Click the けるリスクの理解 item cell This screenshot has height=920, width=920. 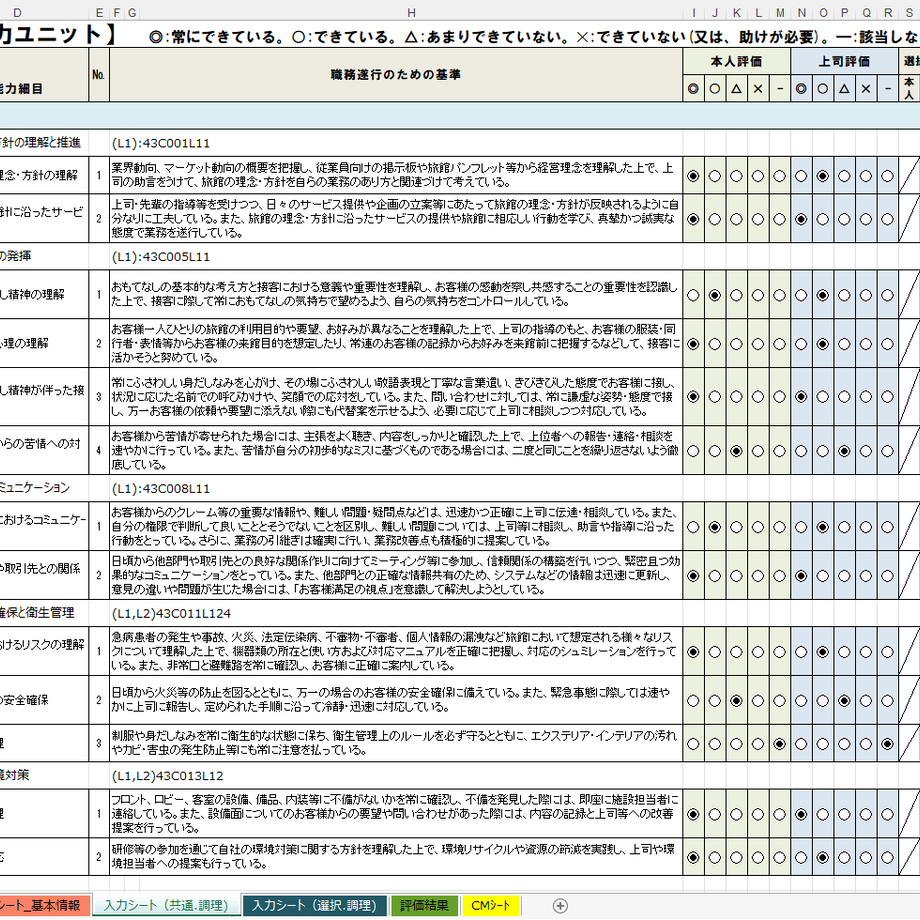pos(44,651)
